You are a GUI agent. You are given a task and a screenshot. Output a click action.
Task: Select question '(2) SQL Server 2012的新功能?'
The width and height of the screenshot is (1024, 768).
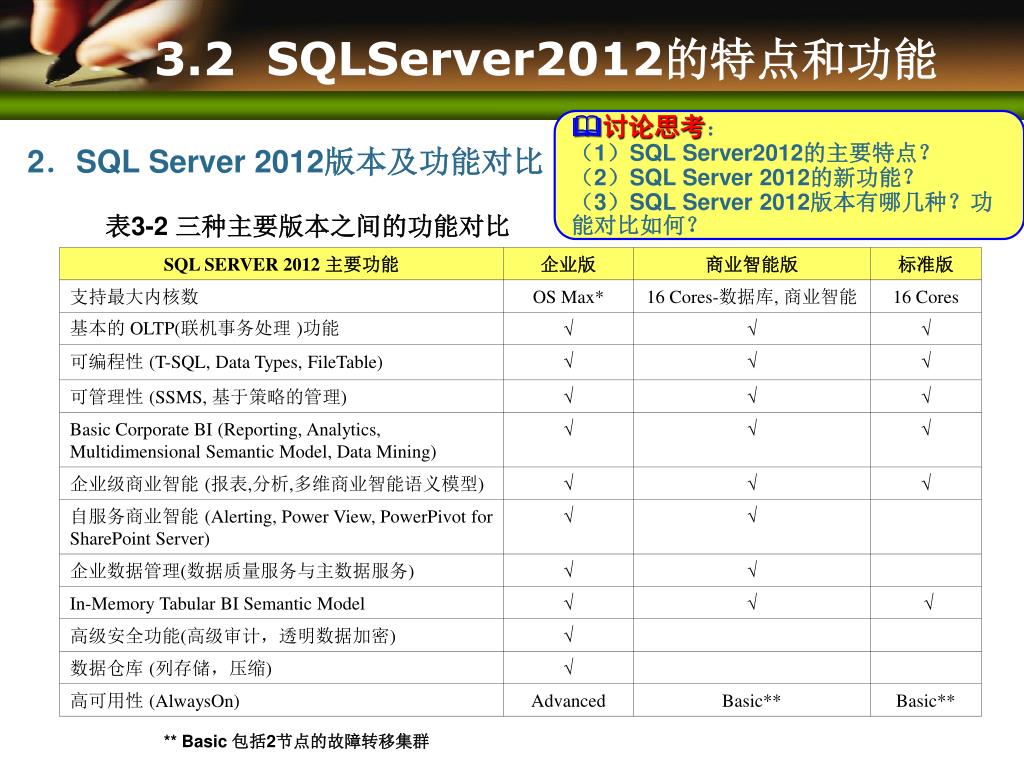pos(746,177)
